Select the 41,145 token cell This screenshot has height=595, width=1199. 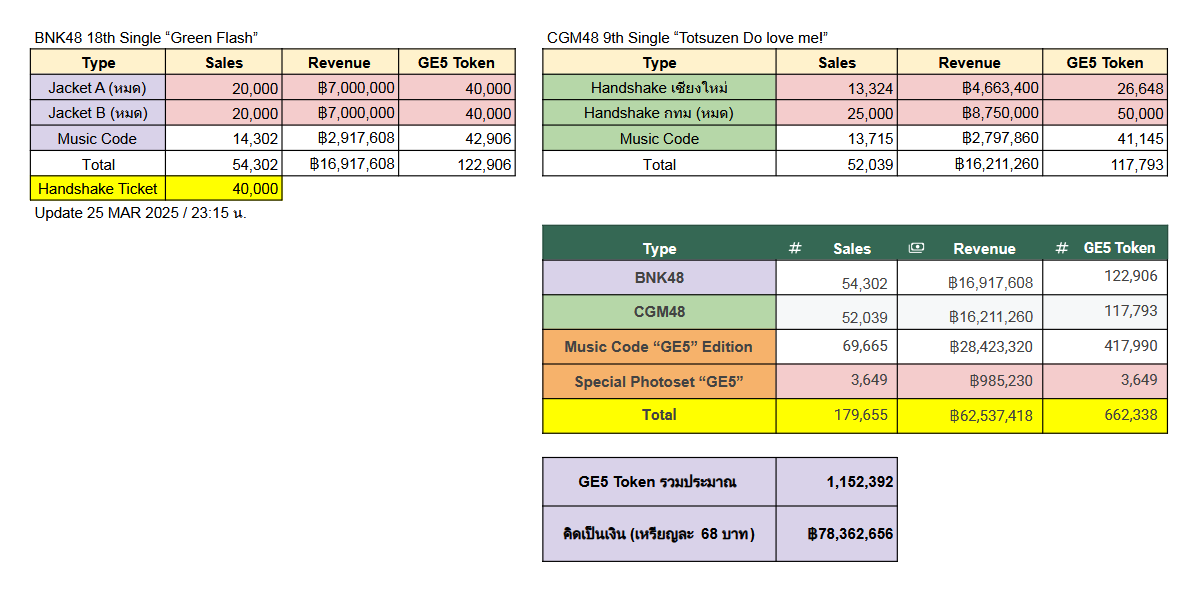[1106, 138]
